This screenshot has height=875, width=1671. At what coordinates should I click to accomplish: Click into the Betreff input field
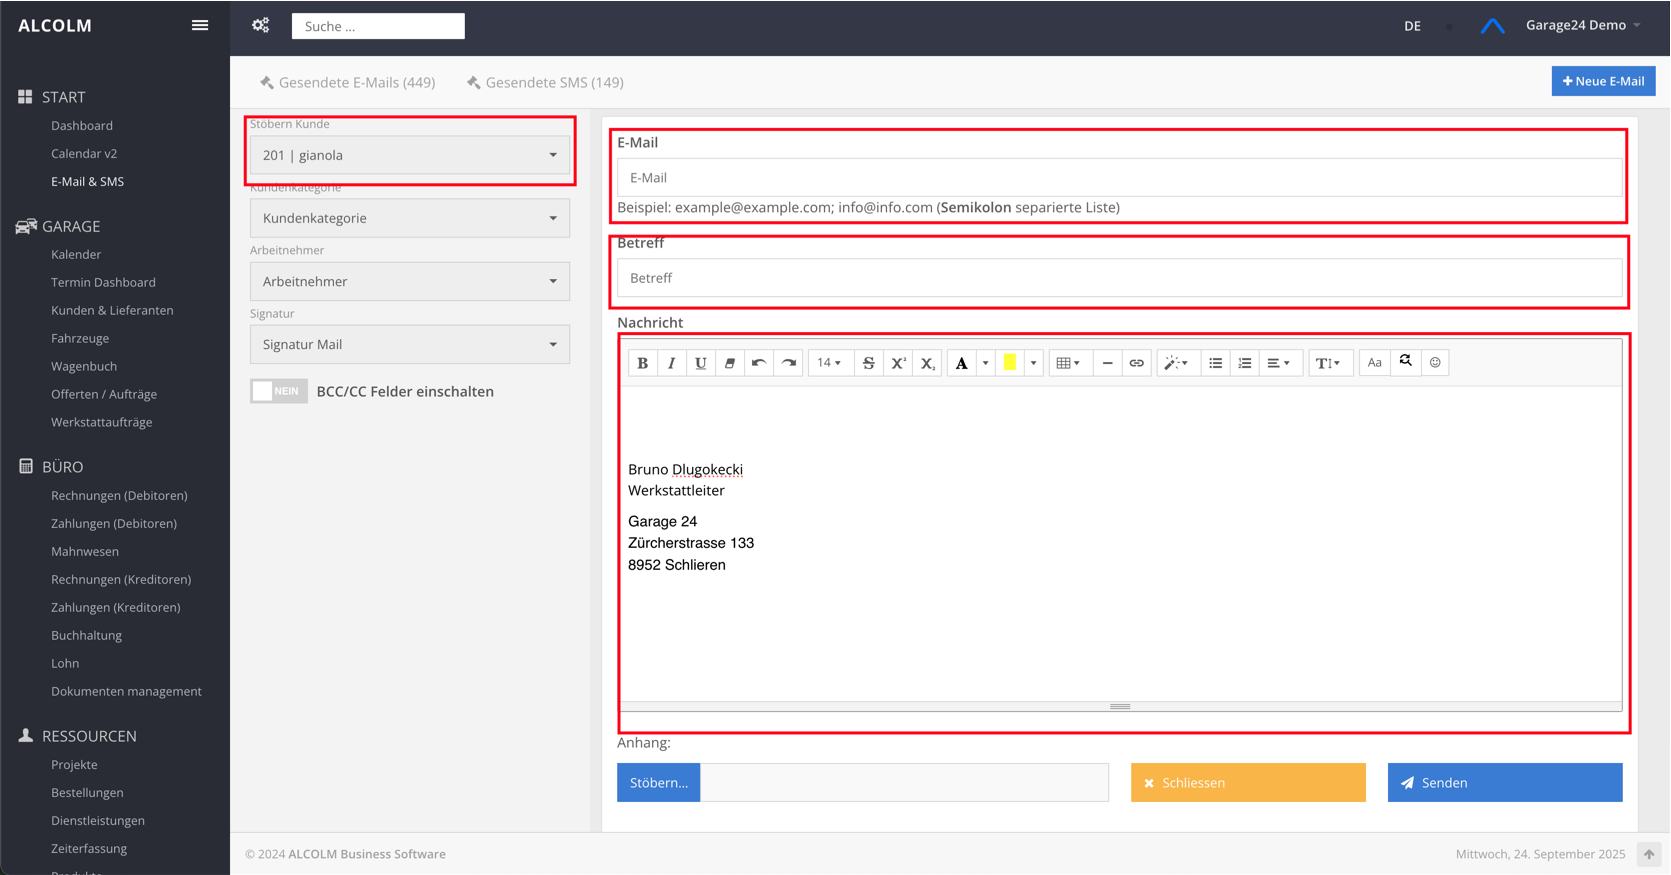[x=1119, y=278]
